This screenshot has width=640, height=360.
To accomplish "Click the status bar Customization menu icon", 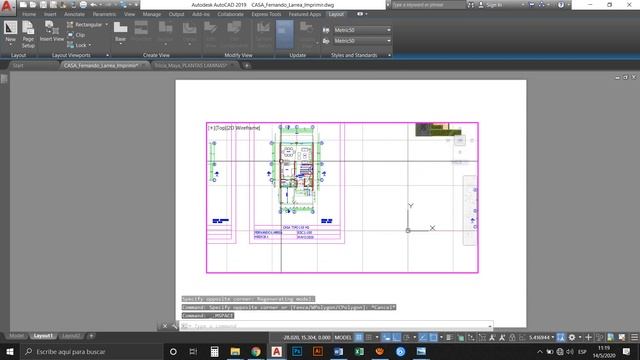I will tap(634, 337).
